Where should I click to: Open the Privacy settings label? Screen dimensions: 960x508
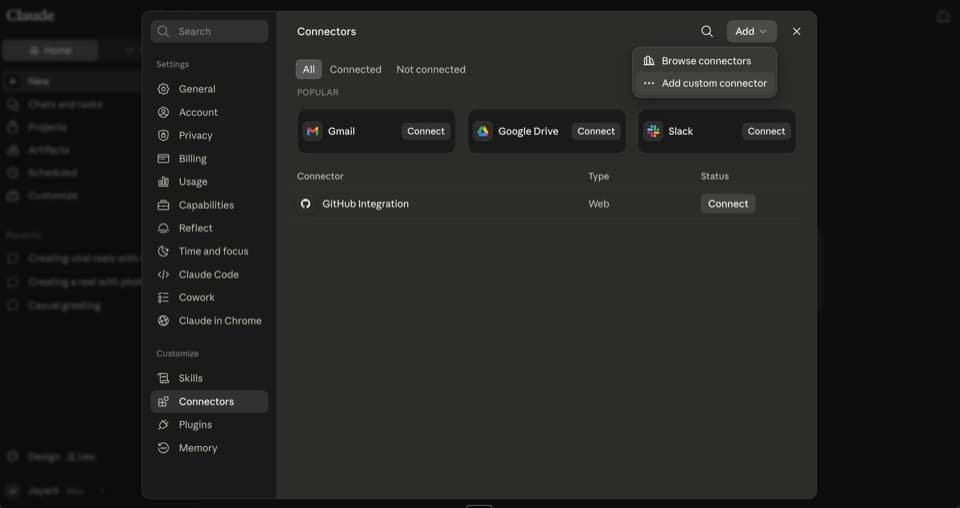(195, 135)
